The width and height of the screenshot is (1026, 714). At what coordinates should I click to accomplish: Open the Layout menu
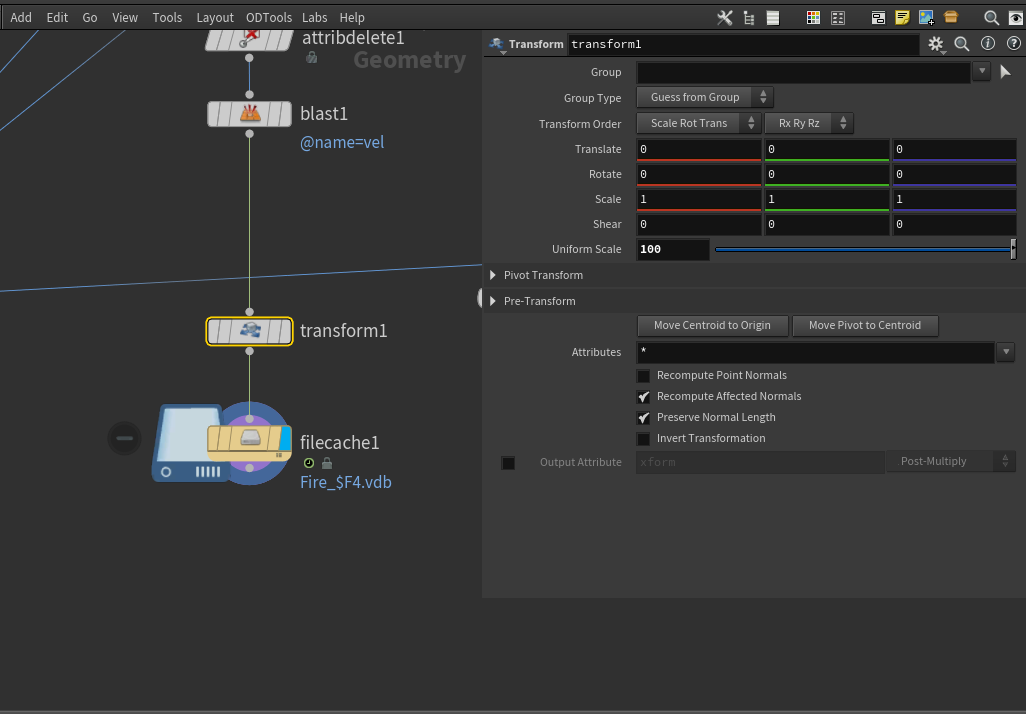(215, 18)
